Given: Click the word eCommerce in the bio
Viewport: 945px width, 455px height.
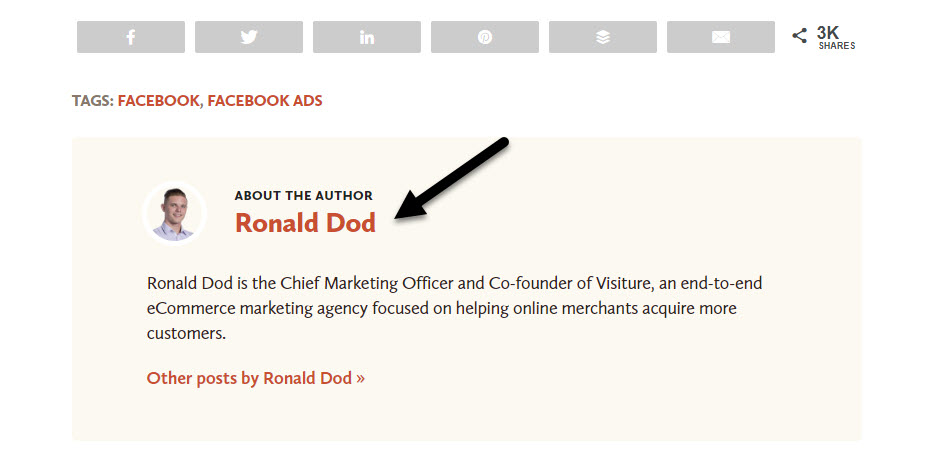Looking at the screenshot, I should (191, 309).
